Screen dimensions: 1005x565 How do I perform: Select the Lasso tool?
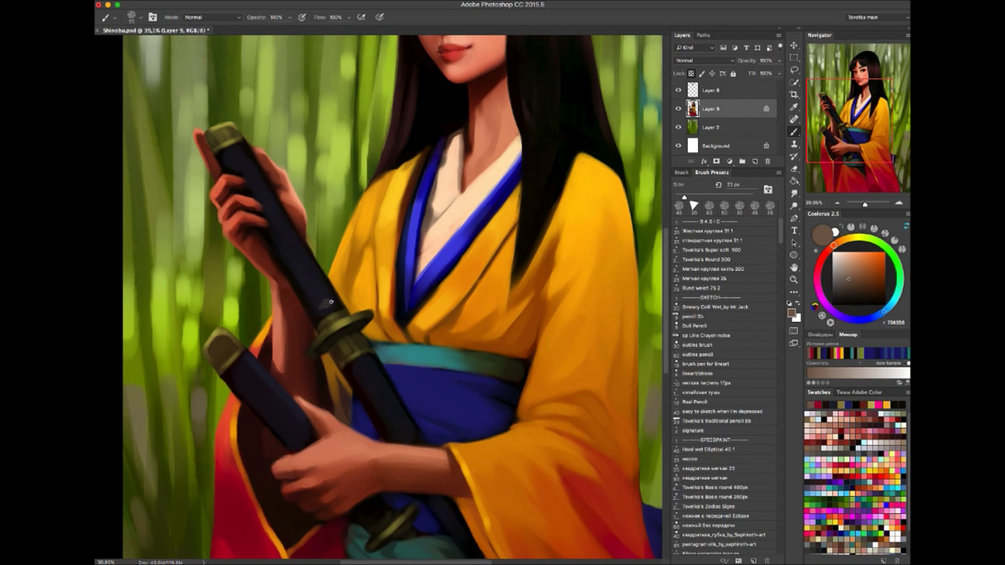coord(793,70)
